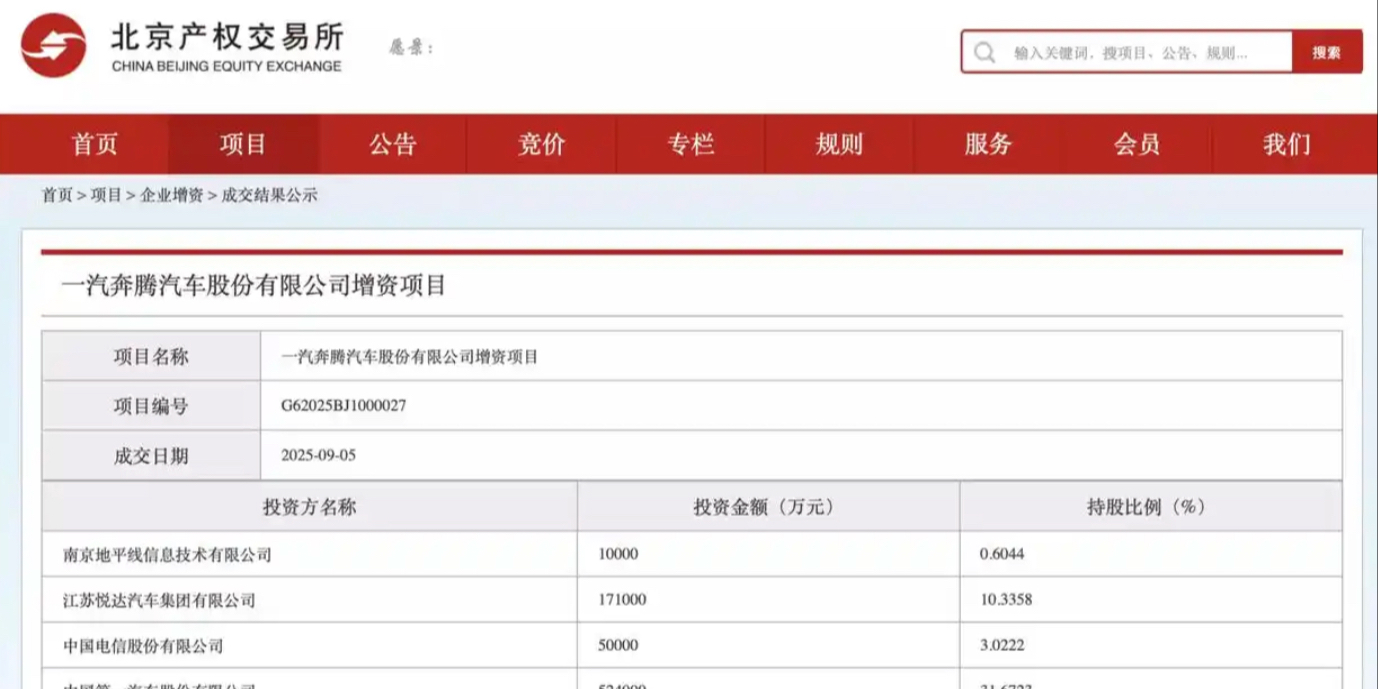This screenshot has width=1378, height=689.
Task: Open the 规则 navigation tab
Action: click(839, 144)
